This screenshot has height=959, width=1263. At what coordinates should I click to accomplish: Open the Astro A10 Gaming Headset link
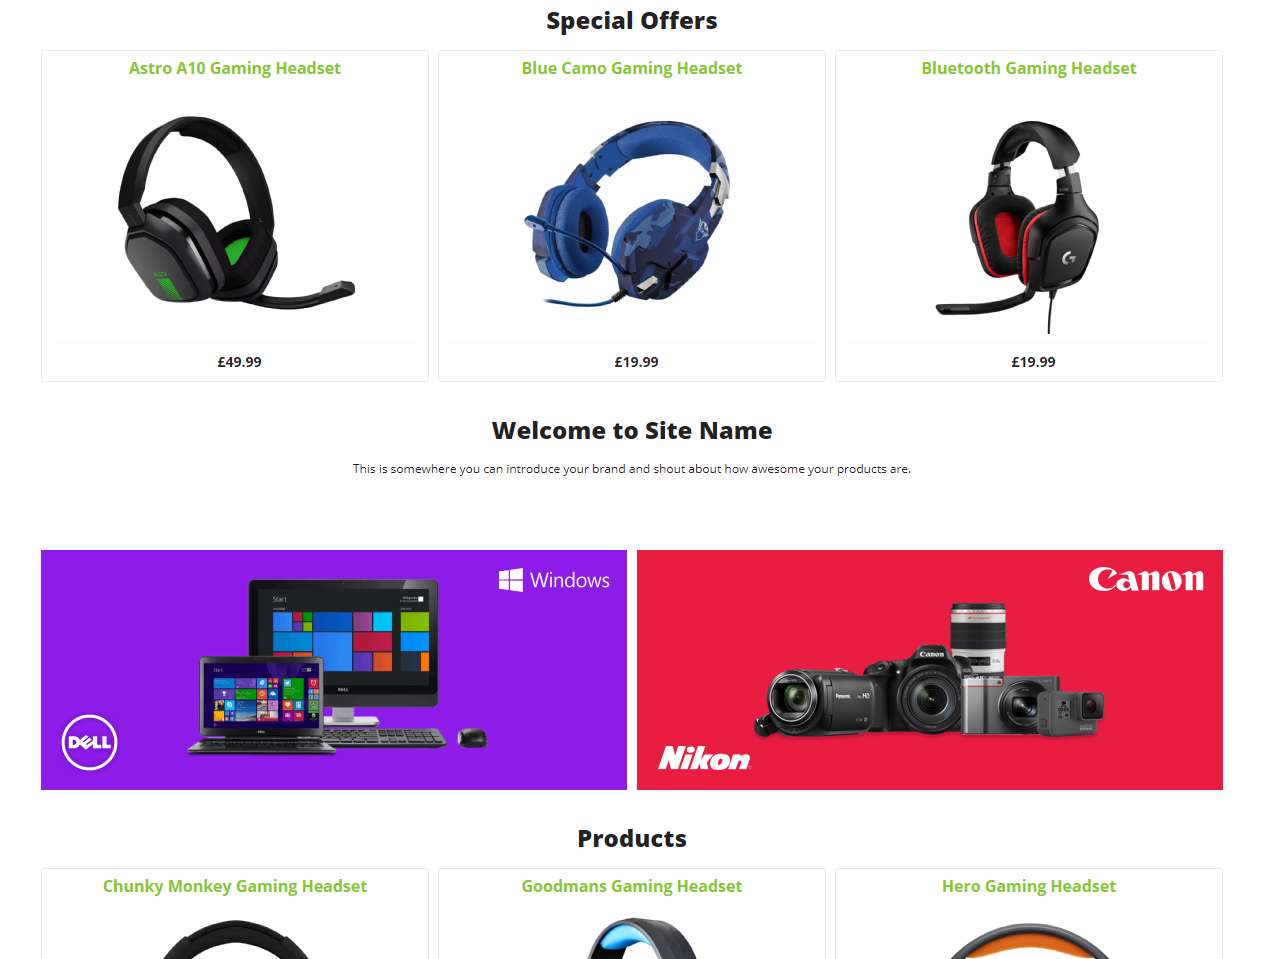click(235, 68)
